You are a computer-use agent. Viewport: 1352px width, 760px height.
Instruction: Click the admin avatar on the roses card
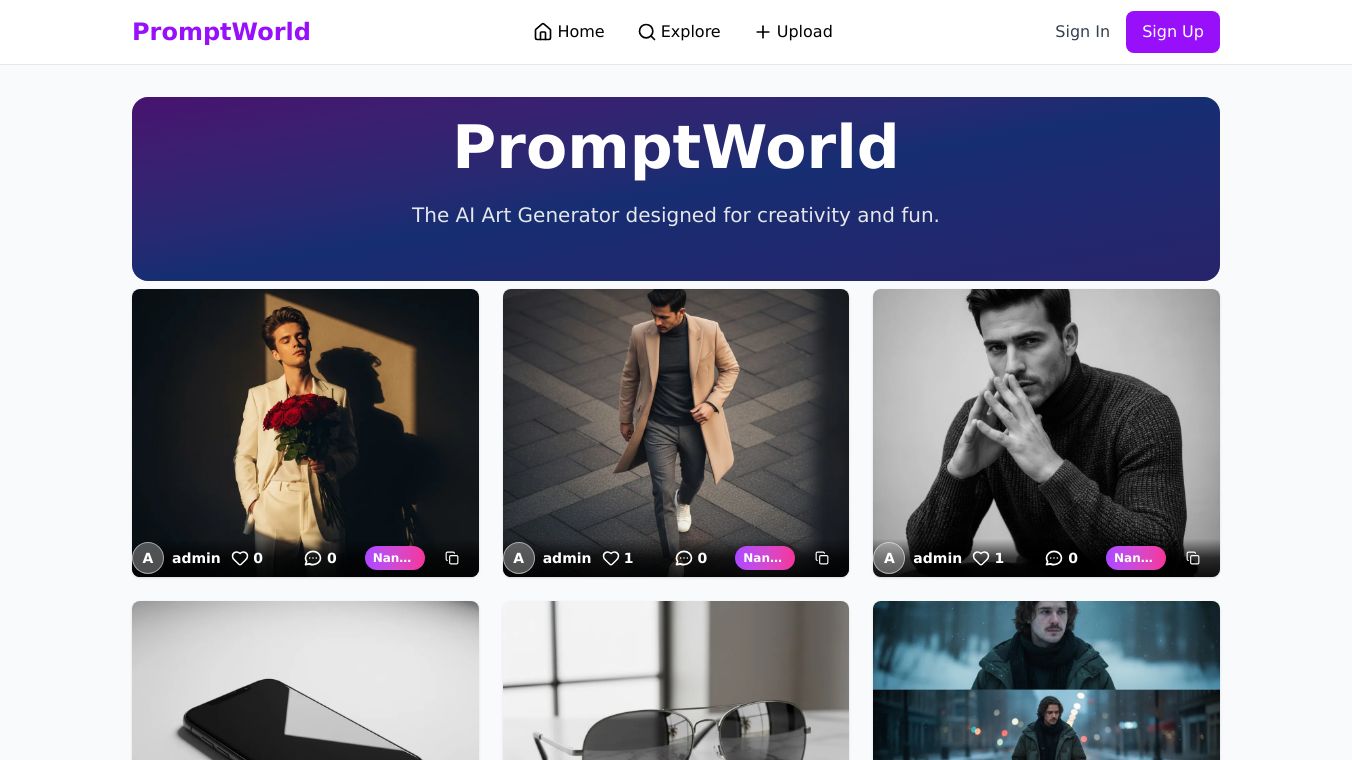(x=148, y=558)
